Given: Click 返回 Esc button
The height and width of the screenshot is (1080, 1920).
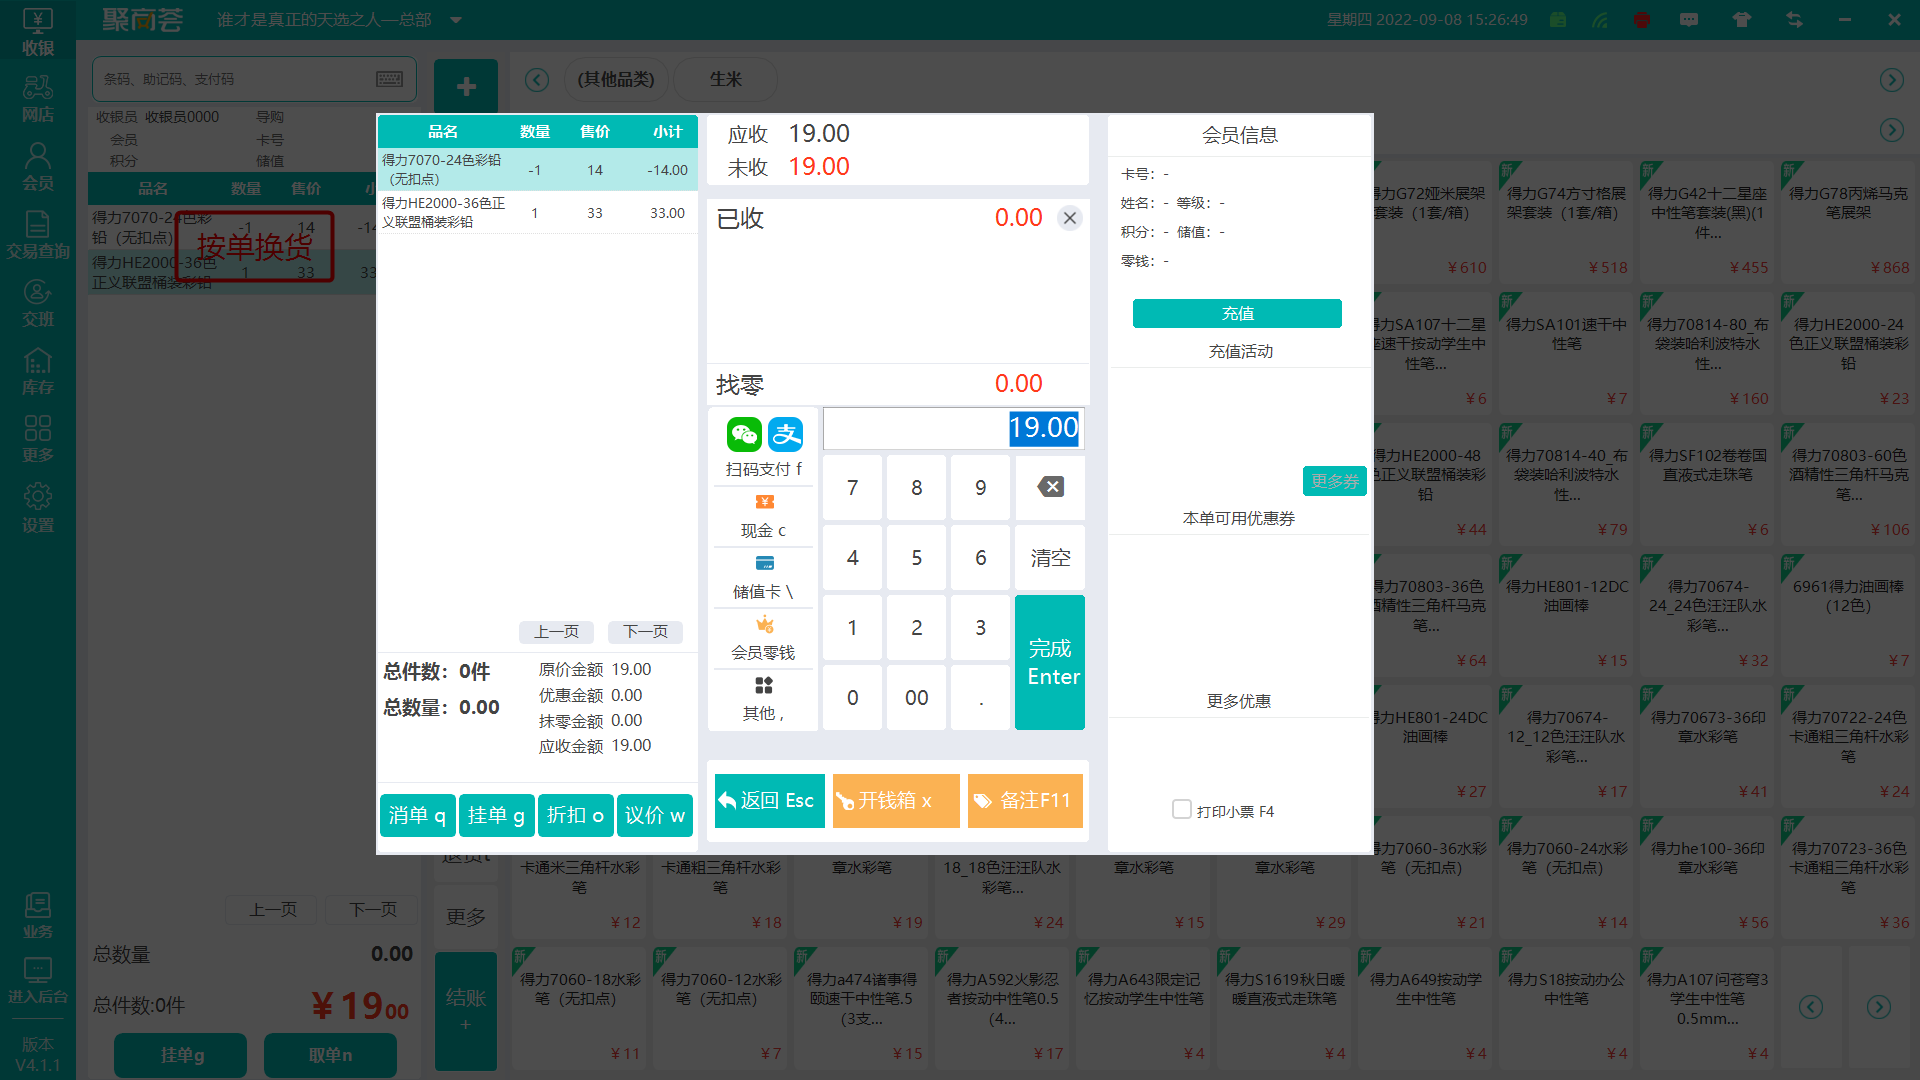Looking at the screenshot, I should 770,801.
